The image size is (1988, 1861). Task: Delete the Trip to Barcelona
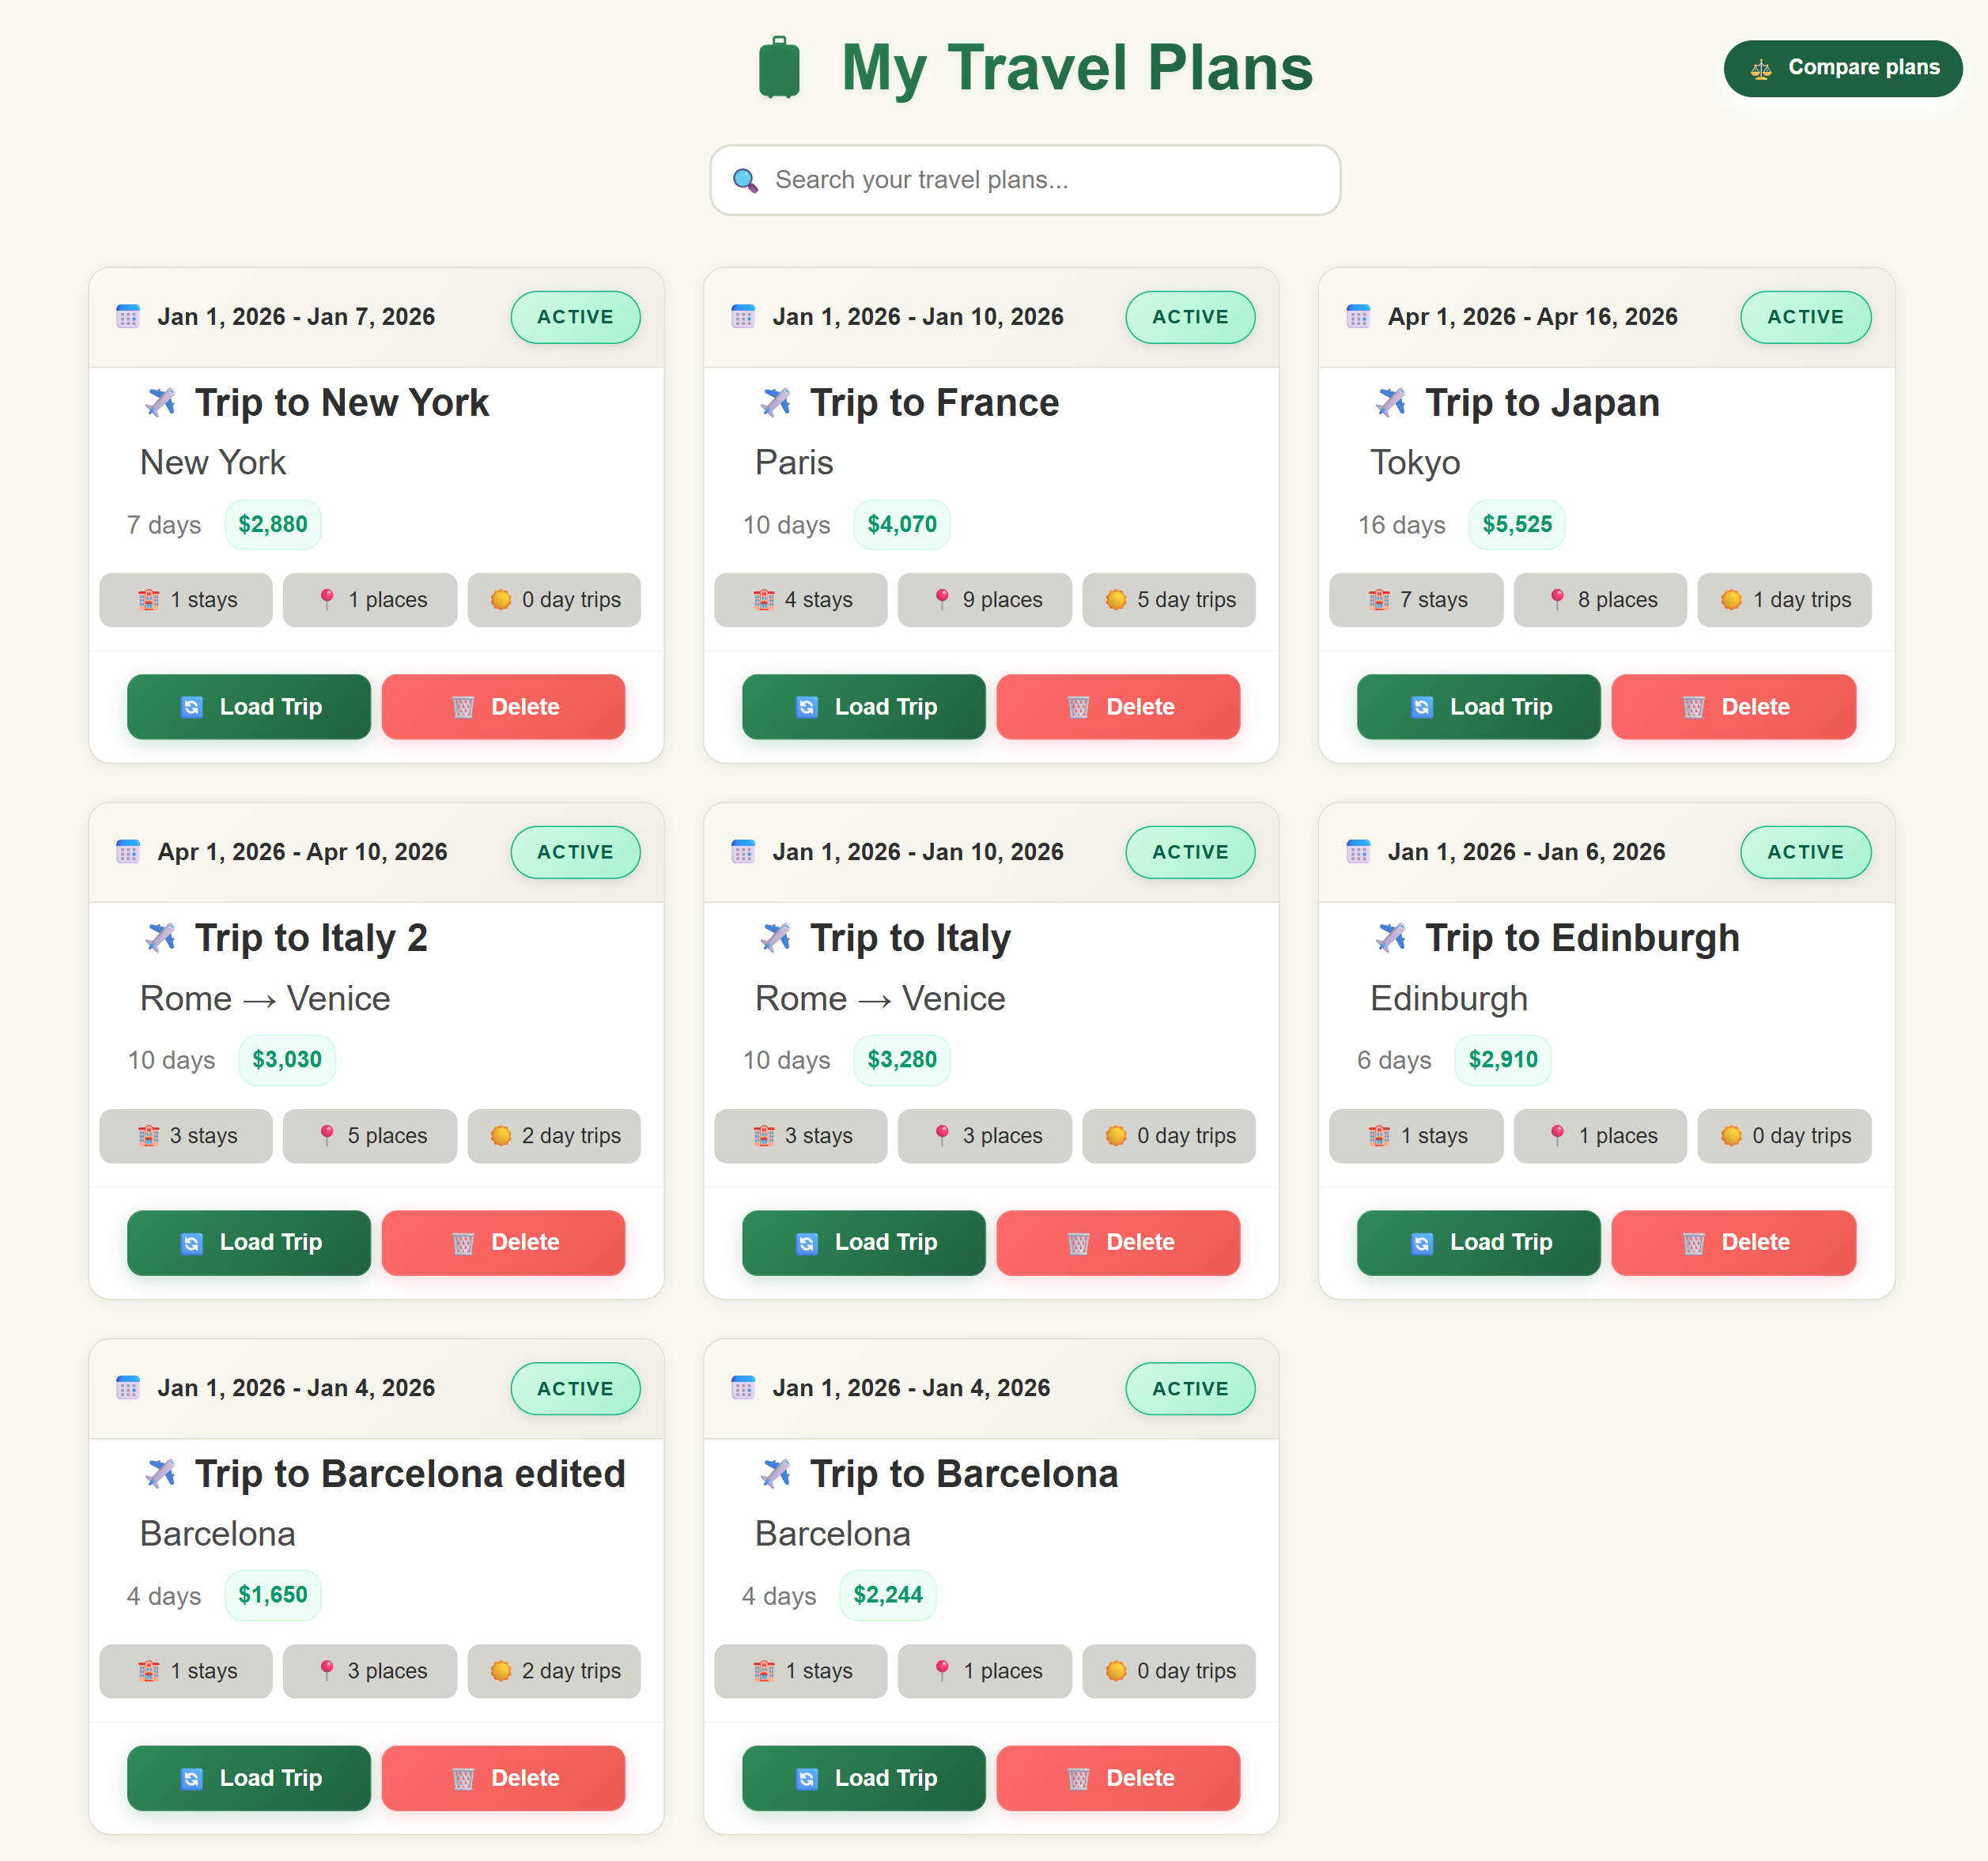click(1118, 1778)
